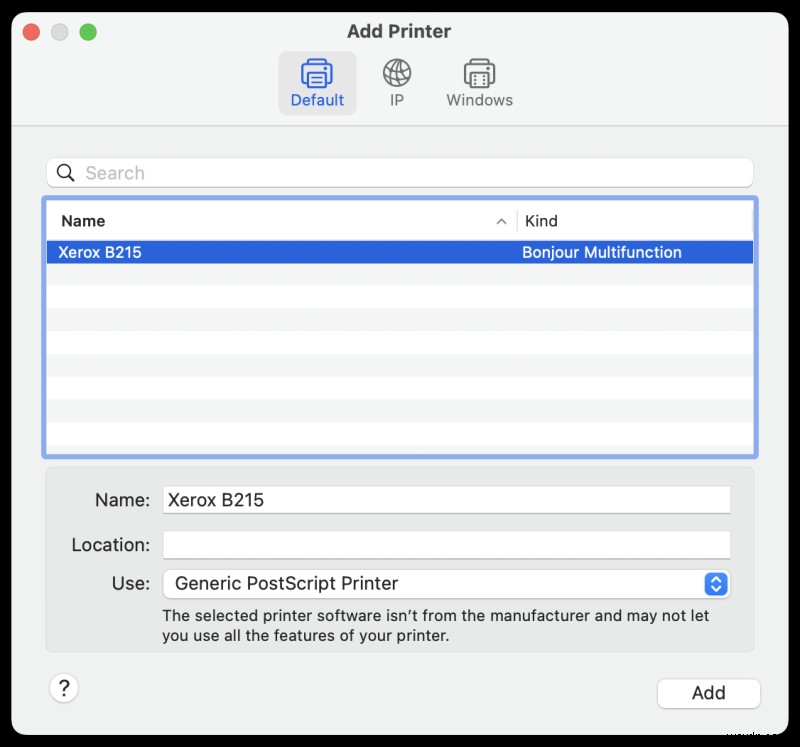Click the Location text field
800x747 pixels.
pyautogui.click(x=446, y=545)
